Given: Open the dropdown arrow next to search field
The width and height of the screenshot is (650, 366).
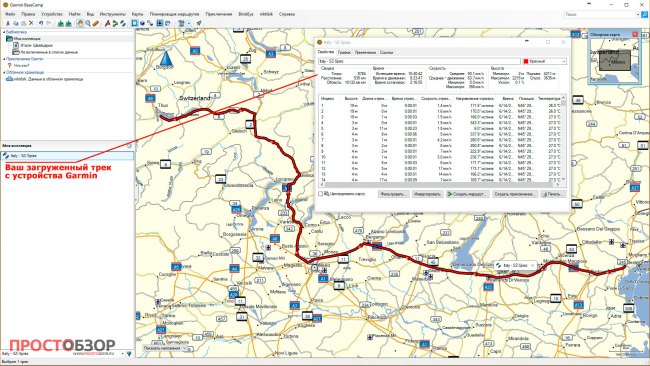Looking at the screenshot, I should (638, 14).
